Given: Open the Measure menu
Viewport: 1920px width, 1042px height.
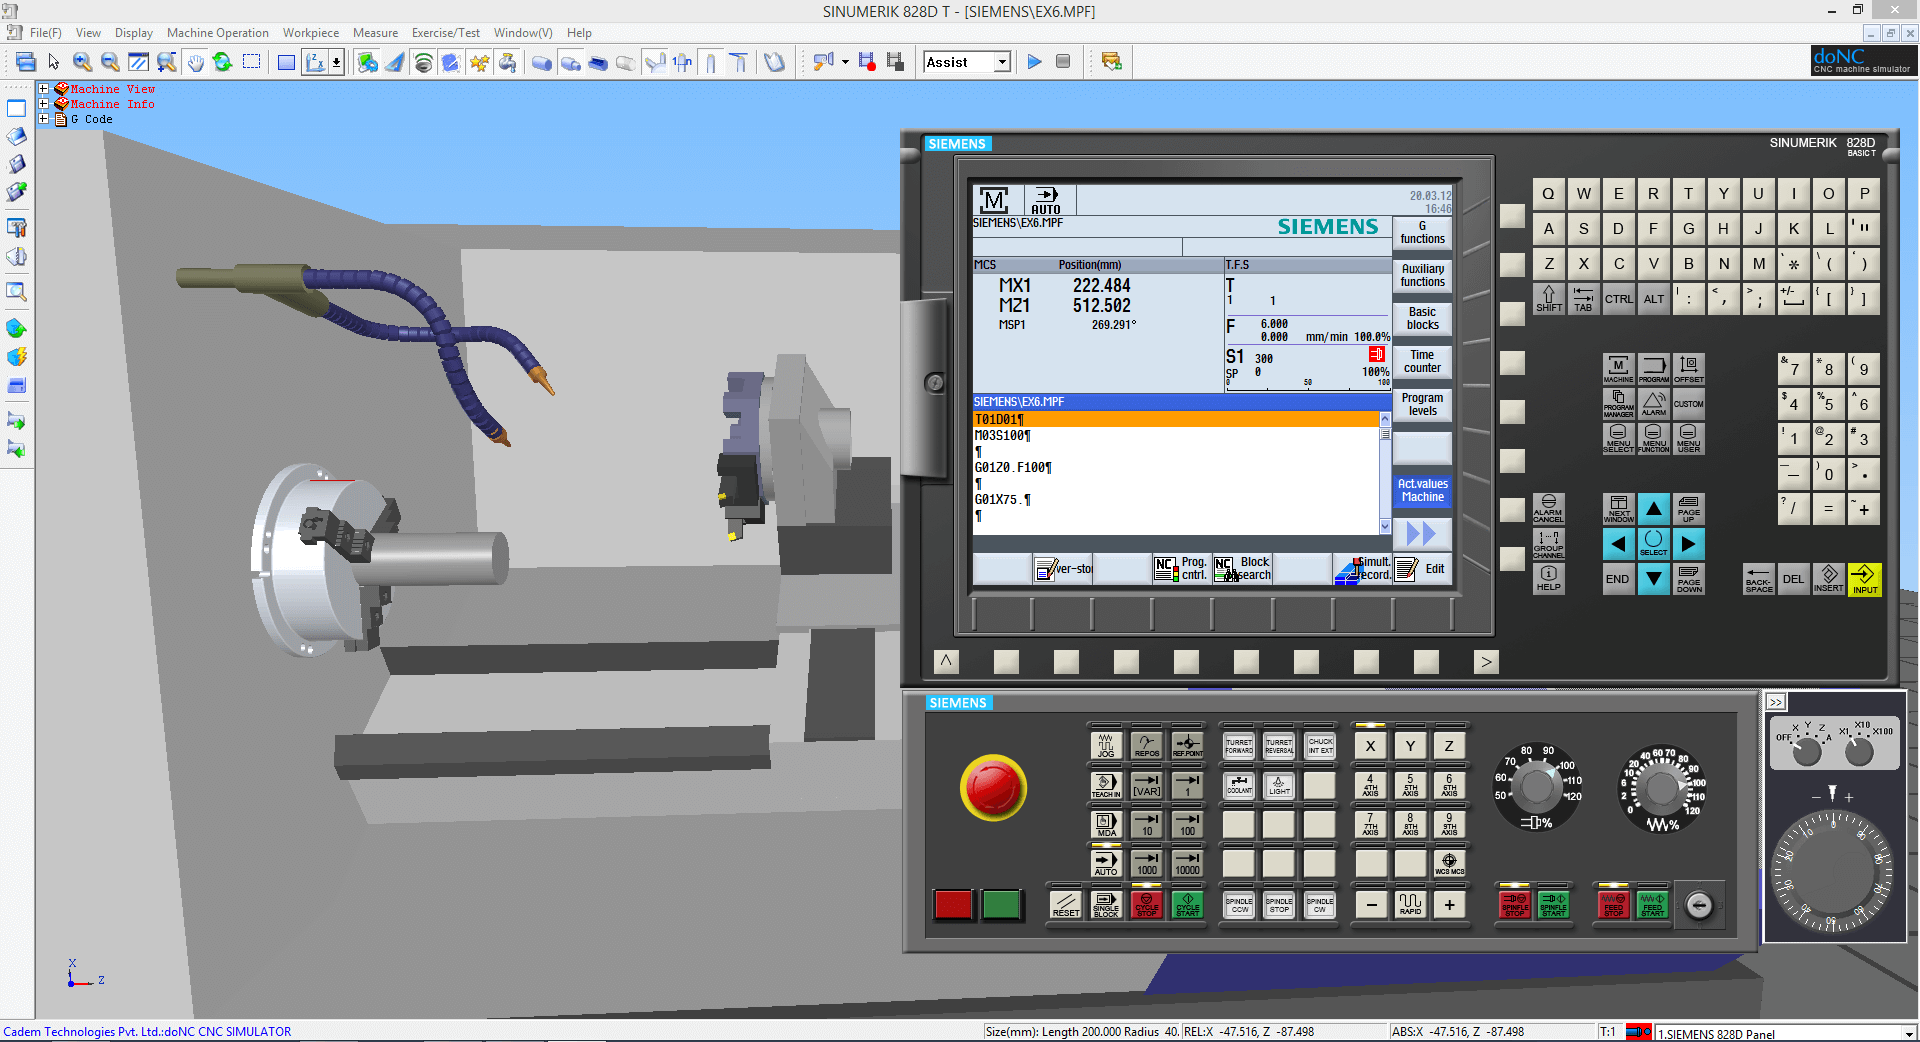Looking at the screenshot, I should (x=375, y=33).
